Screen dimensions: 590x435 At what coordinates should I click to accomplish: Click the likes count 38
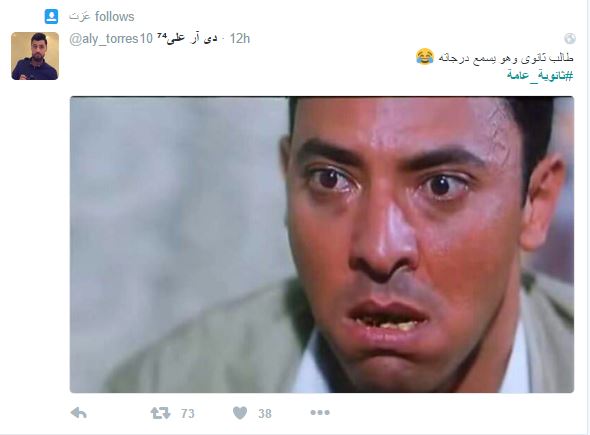coord(265,414)
